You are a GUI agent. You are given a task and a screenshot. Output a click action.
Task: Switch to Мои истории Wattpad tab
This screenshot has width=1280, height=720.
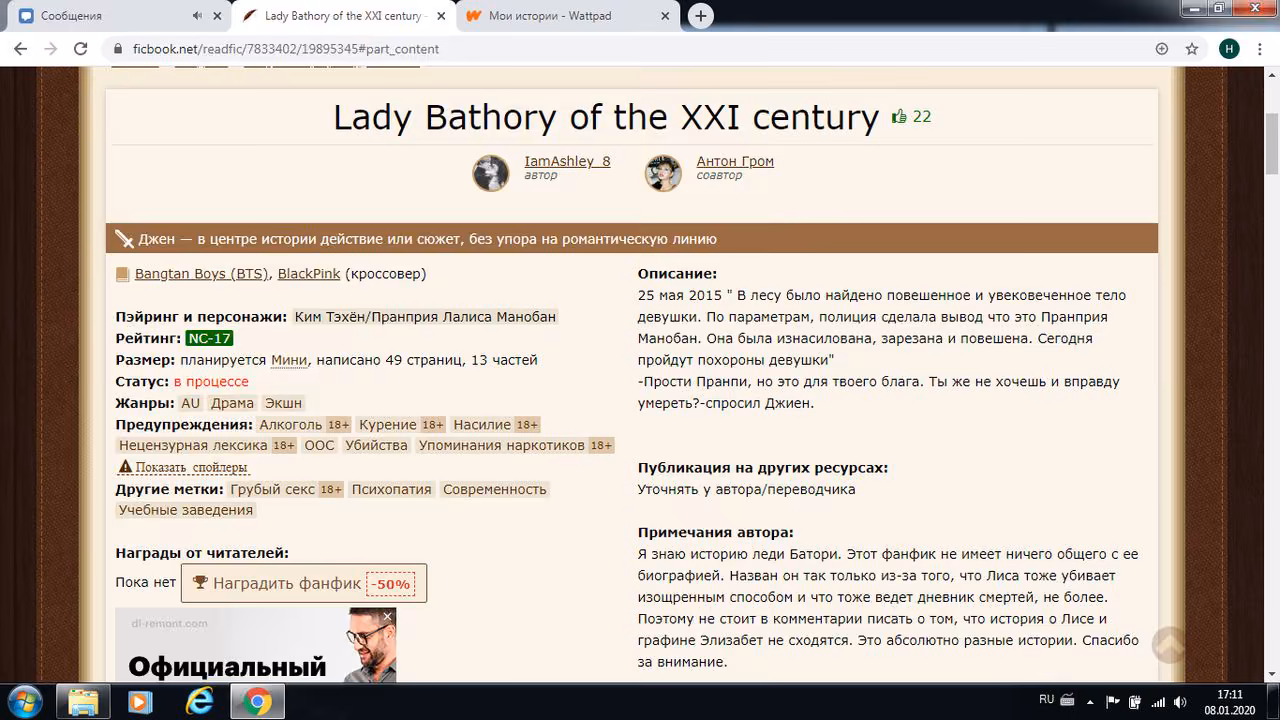570,16
